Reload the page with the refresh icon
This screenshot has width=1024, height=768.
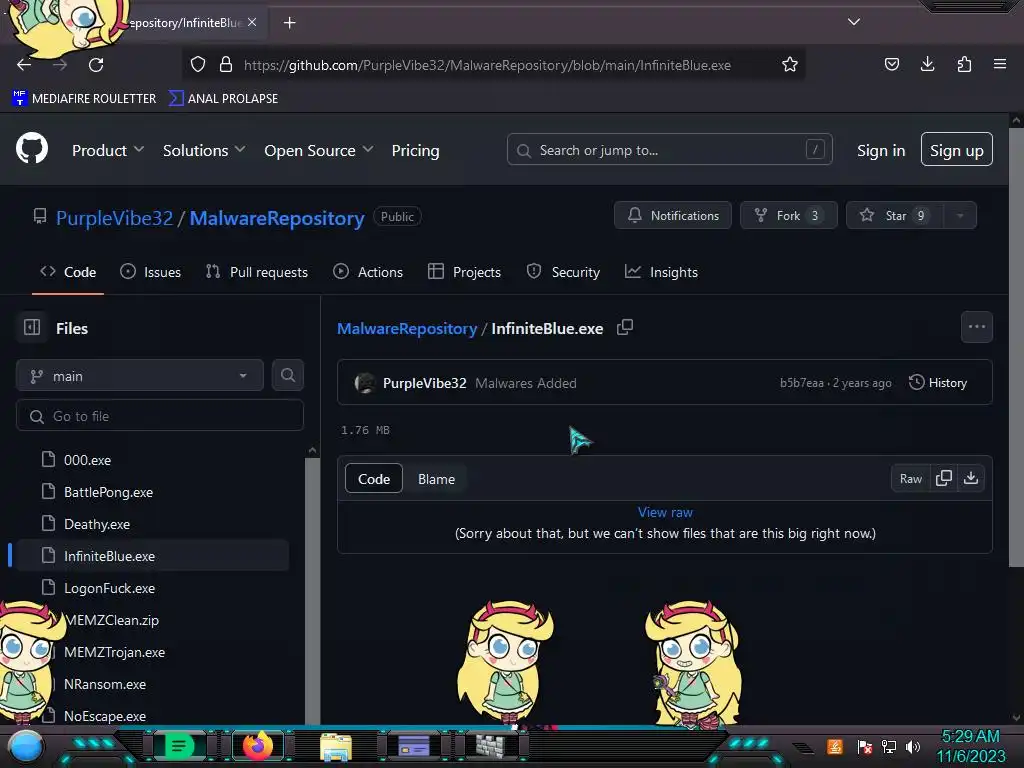(x=96, y=65)
